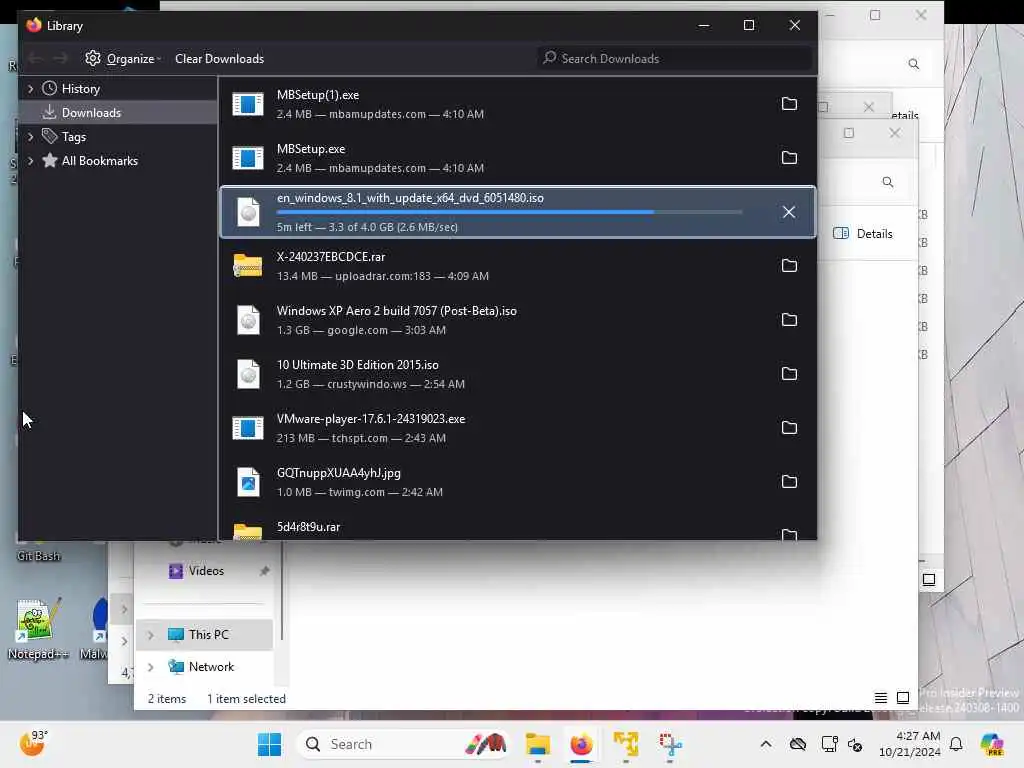Show 10 Ultimate 3D Edition iso in folder
The width and height of the screenshot is (1024, 768).
point(789,374)
